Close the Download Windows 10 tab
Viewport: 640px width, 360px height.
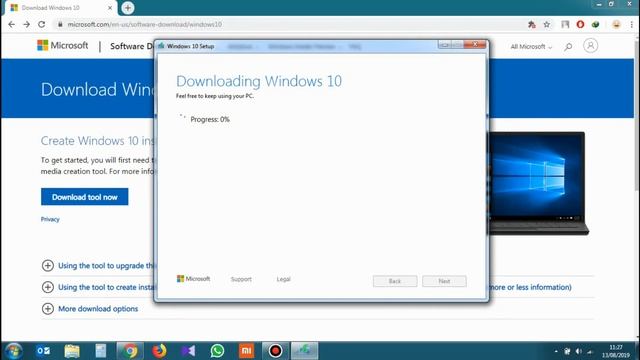coord(110,8)
